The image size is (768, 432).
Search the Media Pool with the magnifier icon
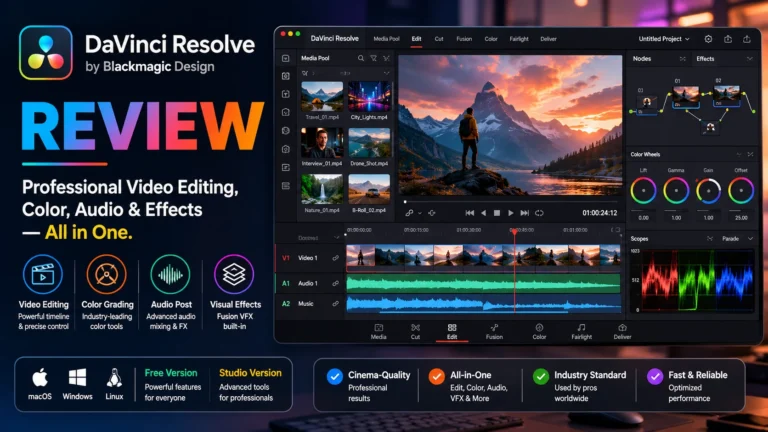click(x=361, y=58)
